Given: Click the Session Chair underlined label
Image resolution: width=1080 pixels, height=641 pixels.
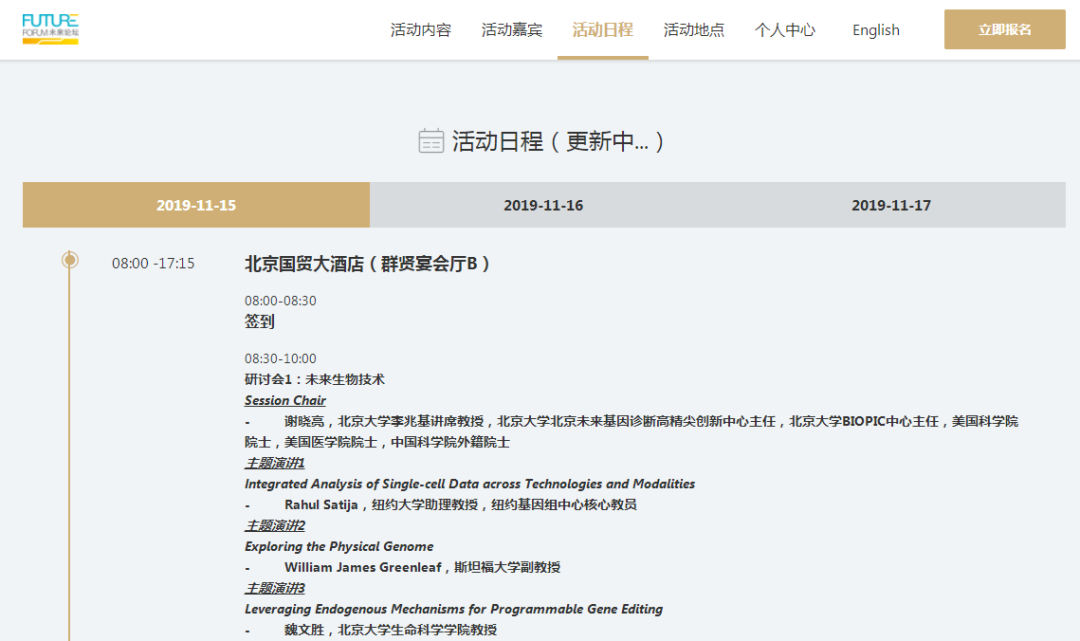Looking at the screenshot, I should click(285, 400).
